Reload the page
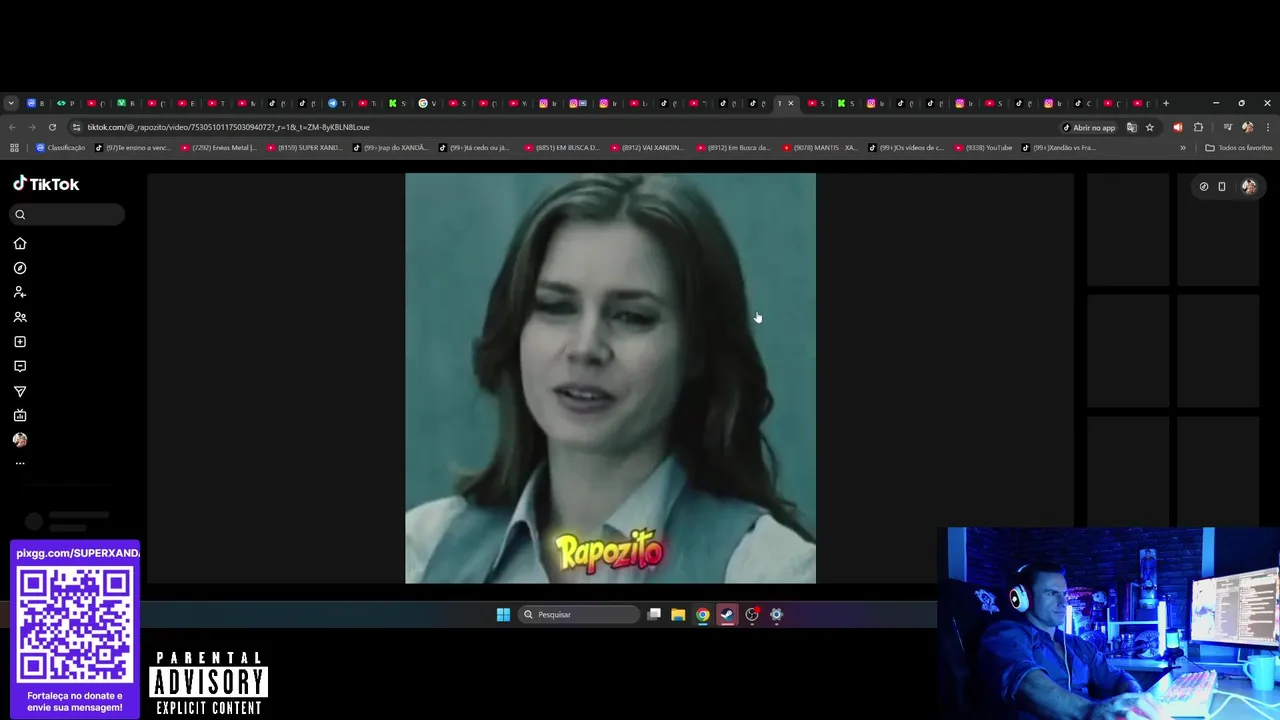 tap(52, 127)
